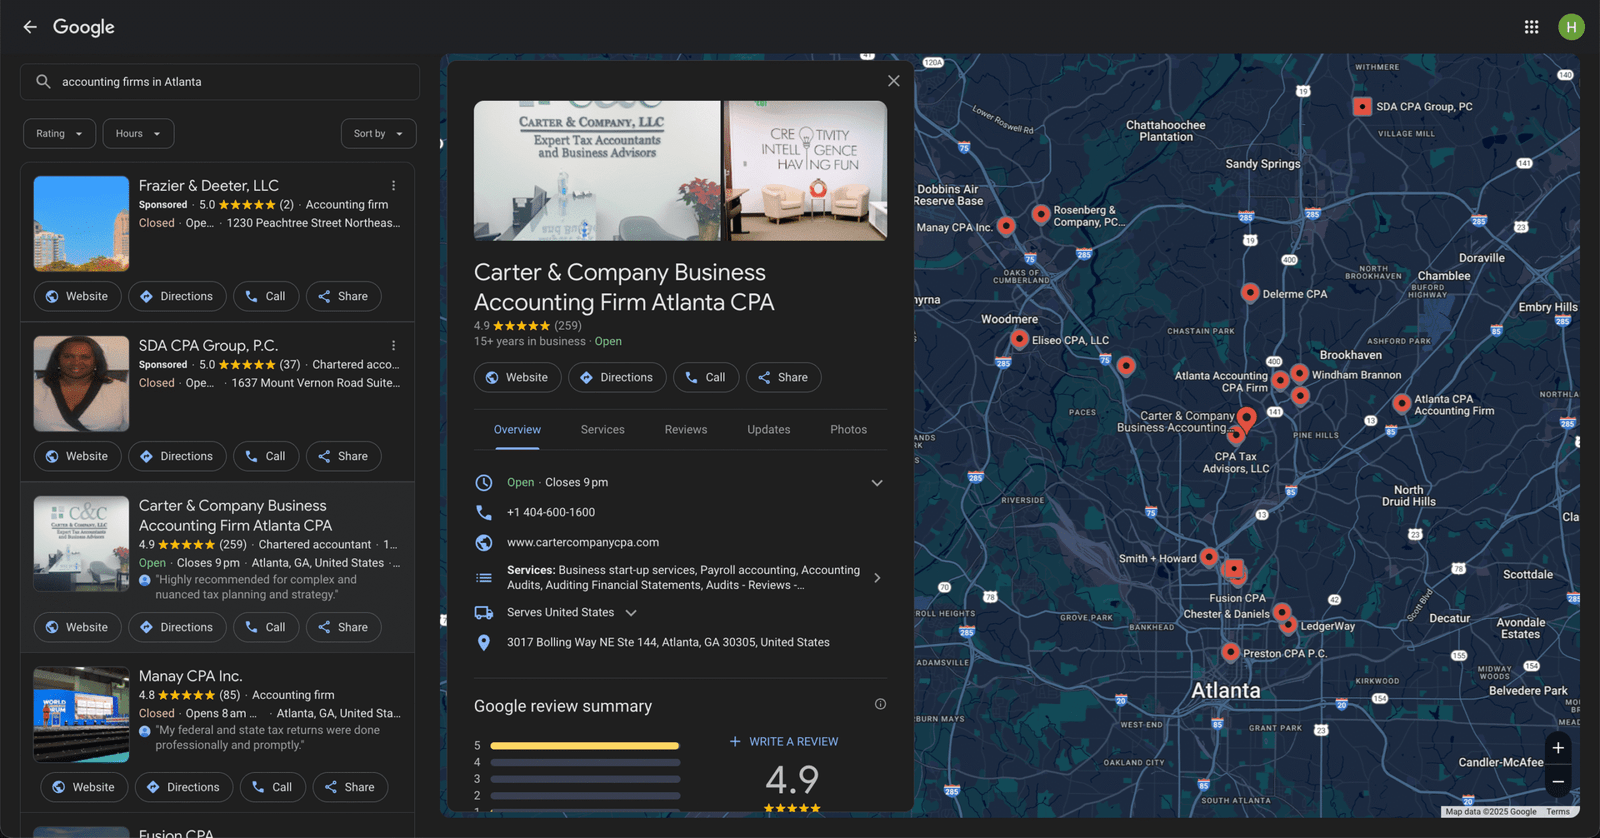Screen dimensions: 1600x838
Task: Click the accounting firms search field
Action: pos(220,82)
